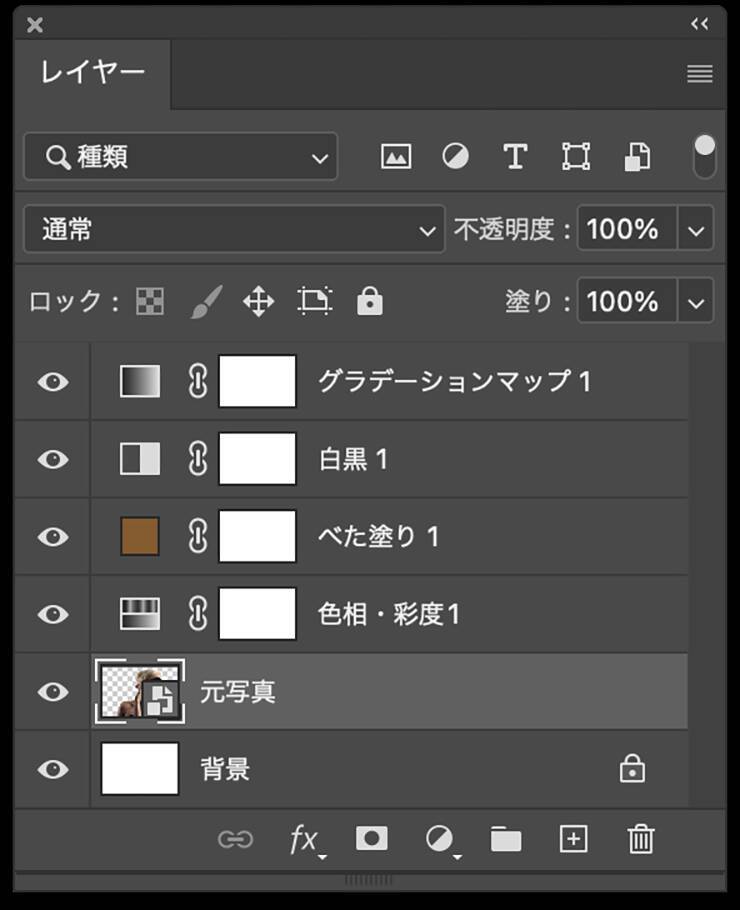Click the adjustment layer filter icon
This screenshot has height=910, width=740.
pyautogui.click(x=456, y=157)
